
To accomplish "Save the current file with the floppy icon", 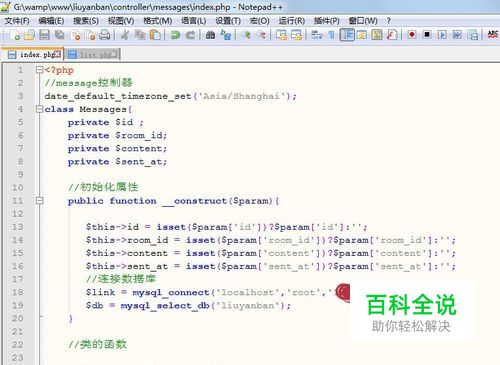I will [x=44, y=35].
